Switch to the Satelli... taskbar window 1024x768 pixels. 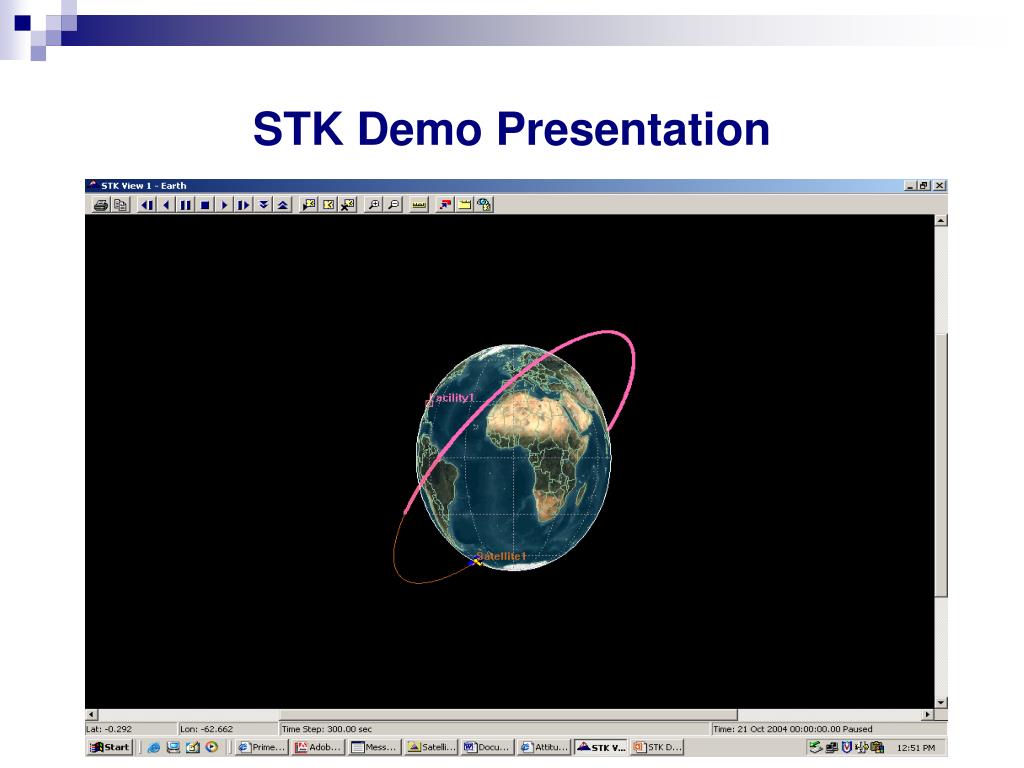(430, 747)
